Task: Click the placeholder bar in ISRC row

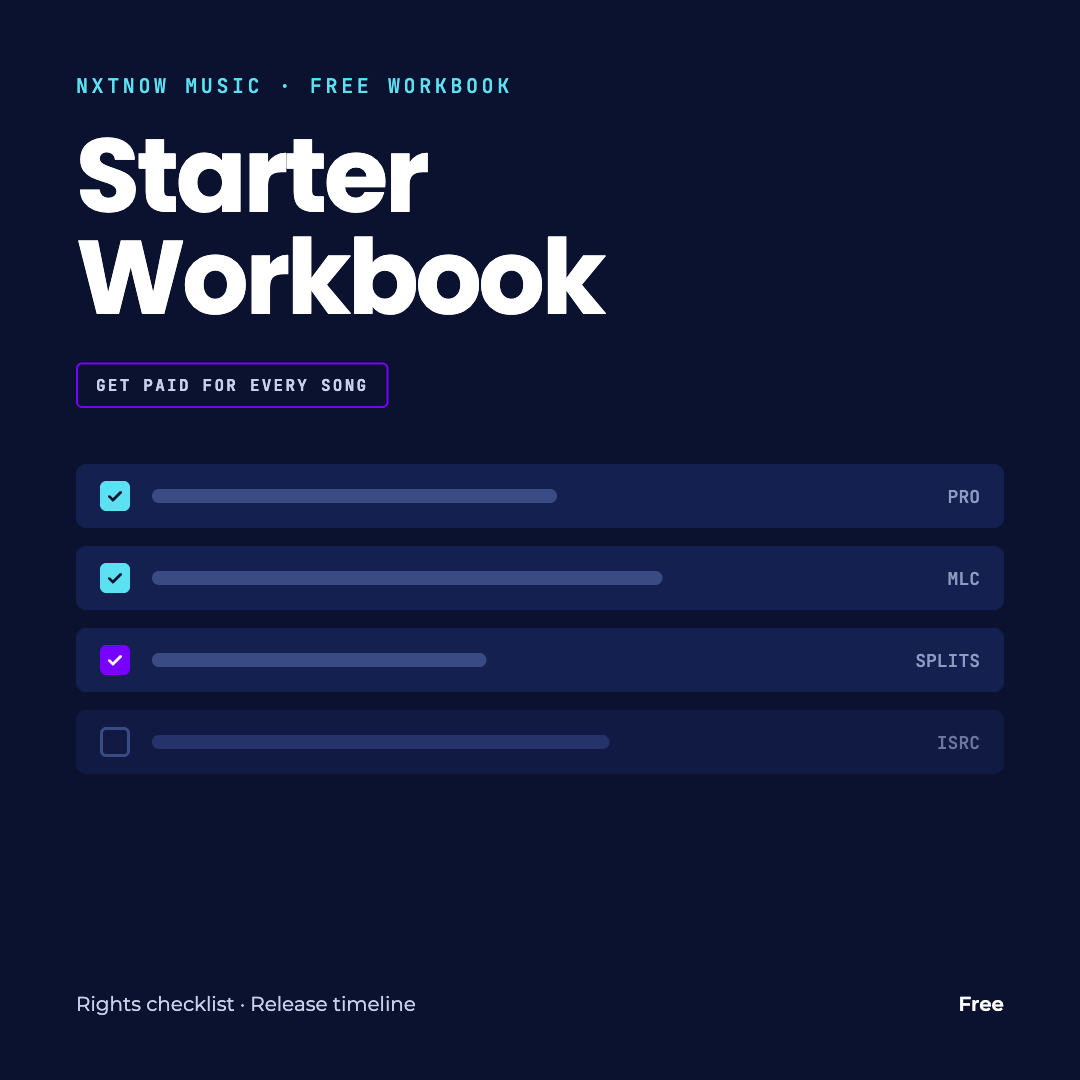Action: pos(380,742)
